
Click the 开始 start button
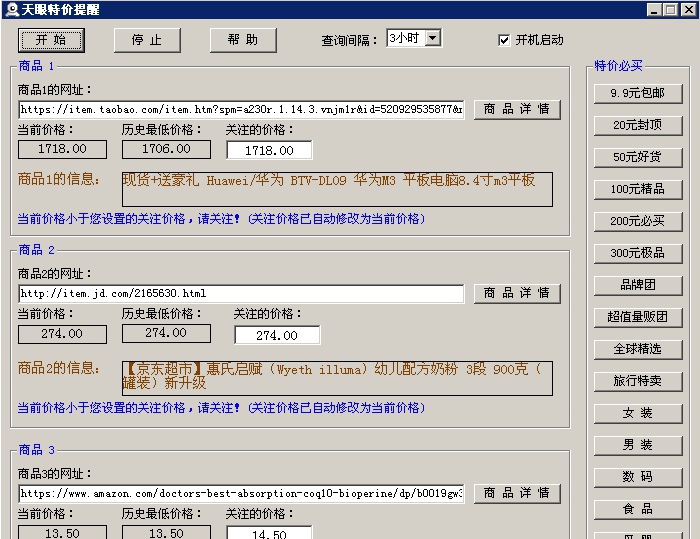pos(51,40)
